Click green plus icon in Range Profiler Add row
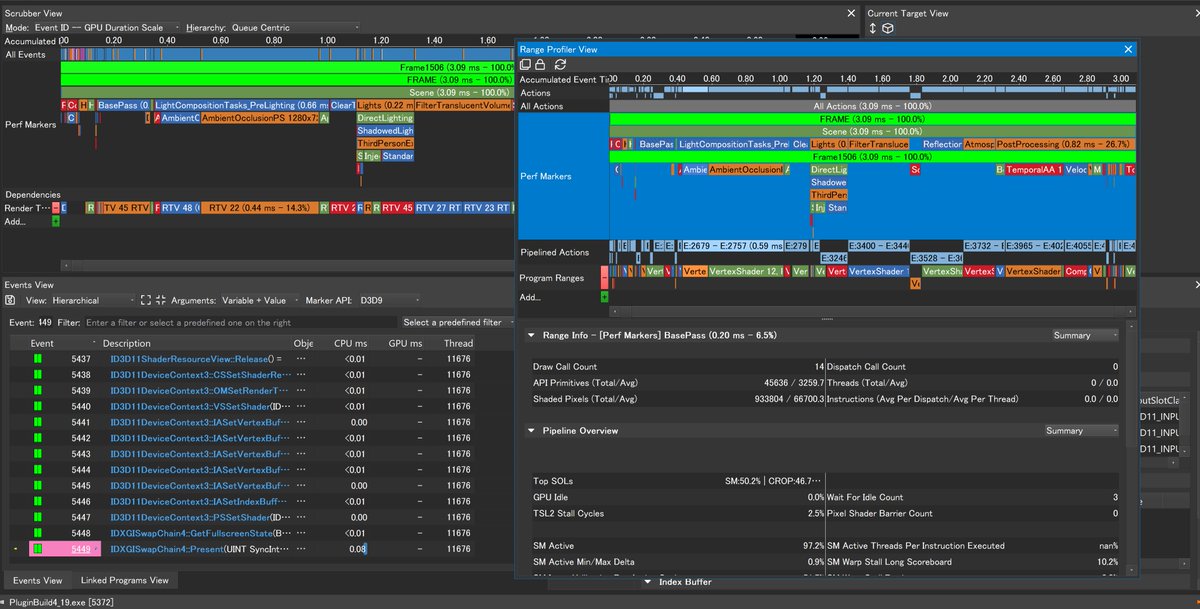1200x609 pixels. pos(604,297)
